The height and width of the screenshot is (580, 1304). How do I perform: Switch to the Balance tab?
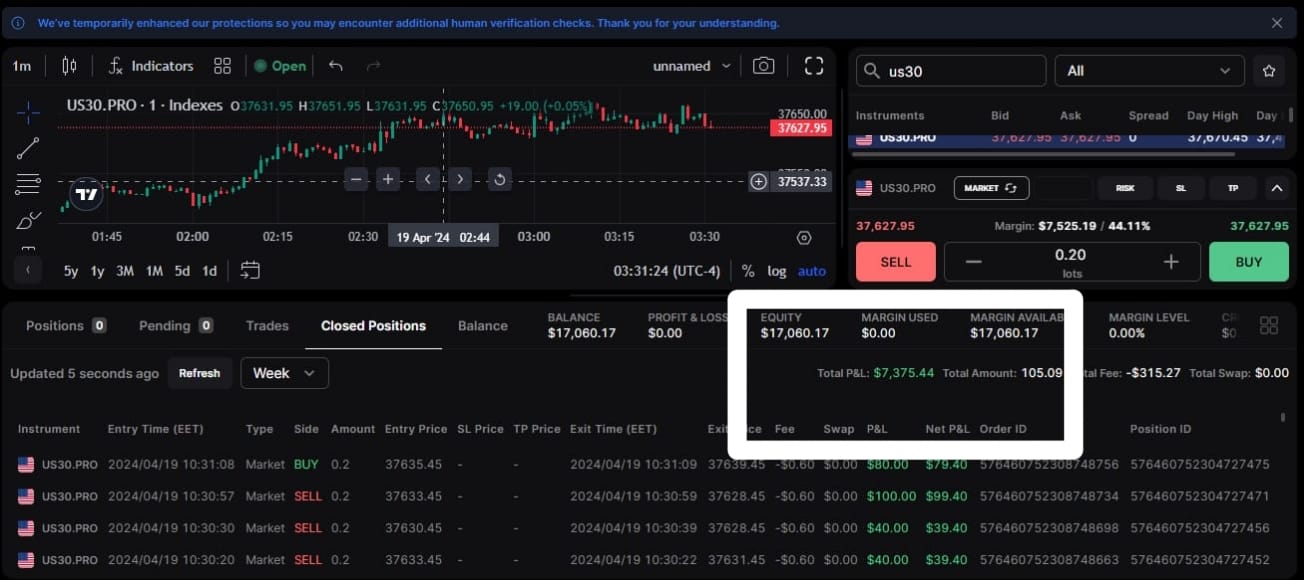click(x=483, y=325)
